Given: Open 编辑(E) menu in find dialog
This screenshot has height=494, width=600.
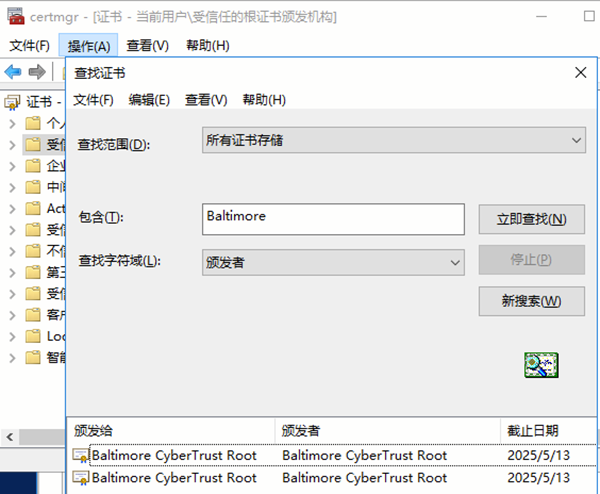Looking at the screenshot, I should pyautogui.click(x=149, y=100).
